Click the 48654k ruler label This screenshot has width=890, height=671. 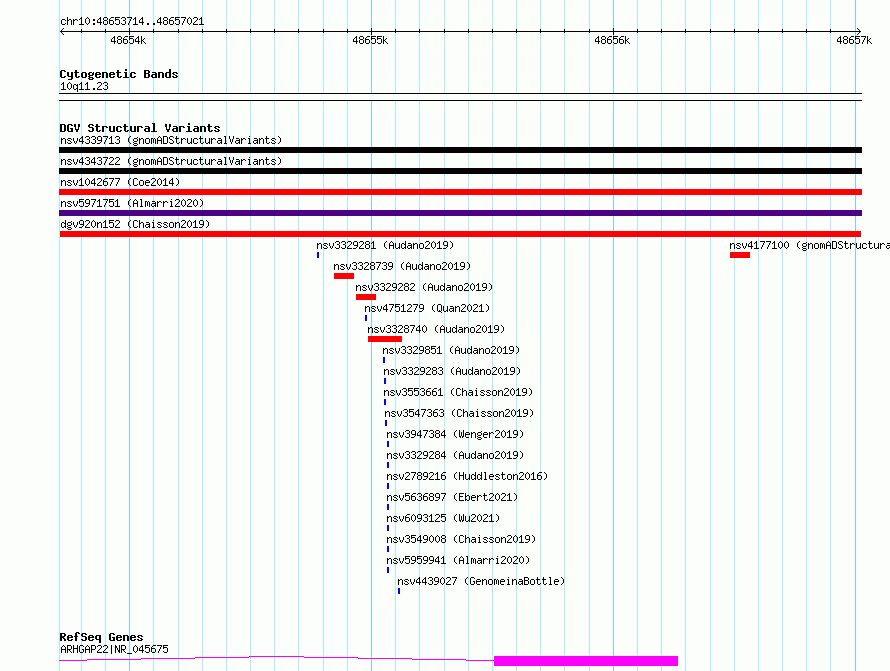click(128, 40)
